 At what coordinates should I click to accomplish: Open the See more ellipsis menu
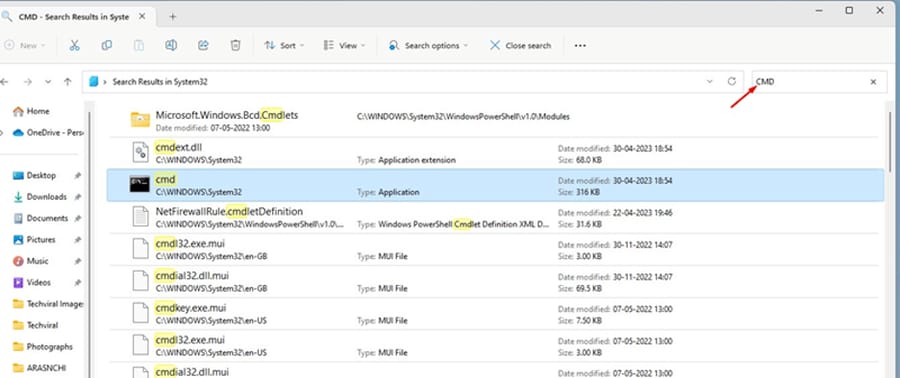(580, 45)
